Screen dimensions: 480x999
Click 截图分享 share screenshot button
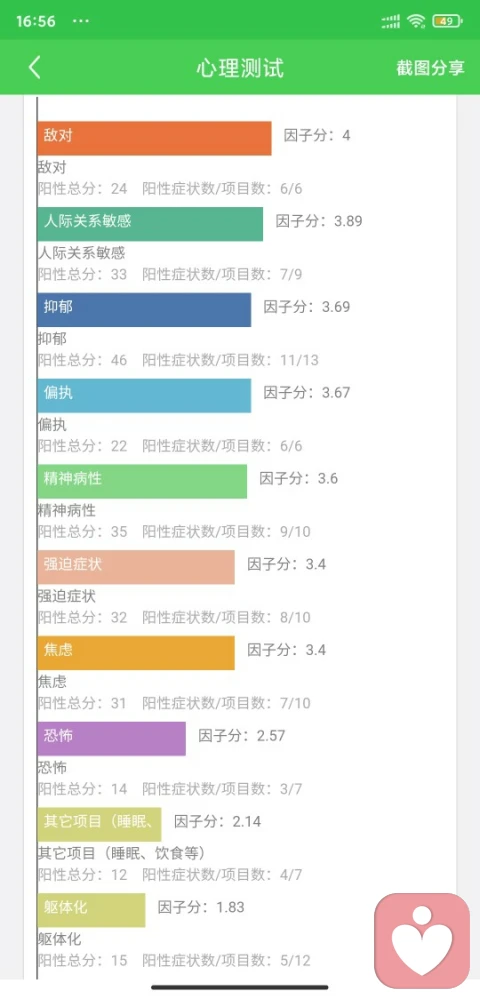pyautogui.click(x=431, y=68)
